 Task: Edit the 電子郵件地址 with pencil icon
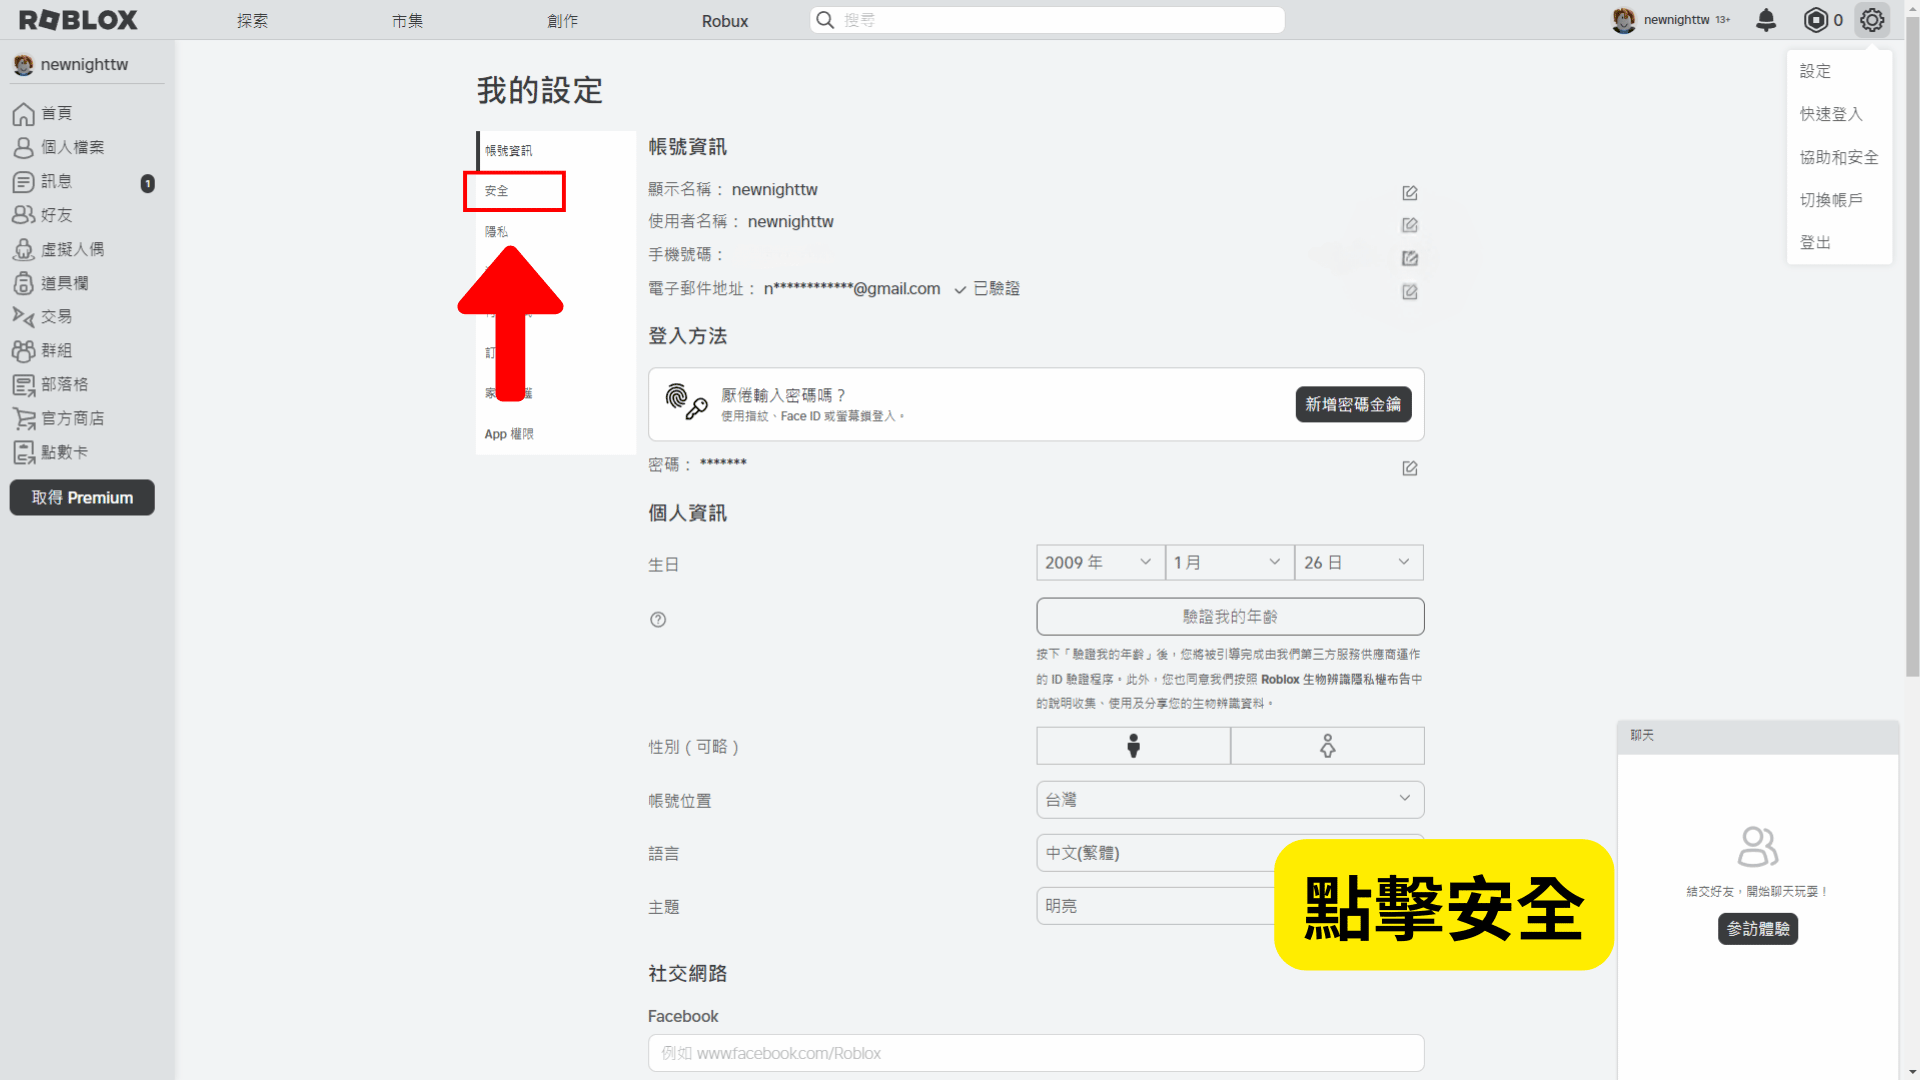click(1410, 292)
